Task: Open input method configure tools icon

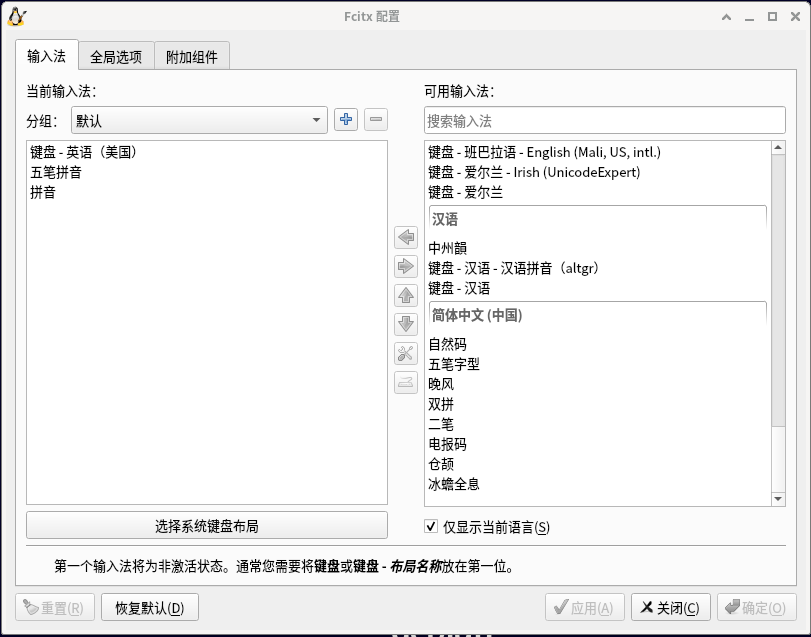Action: click(406, 354)
